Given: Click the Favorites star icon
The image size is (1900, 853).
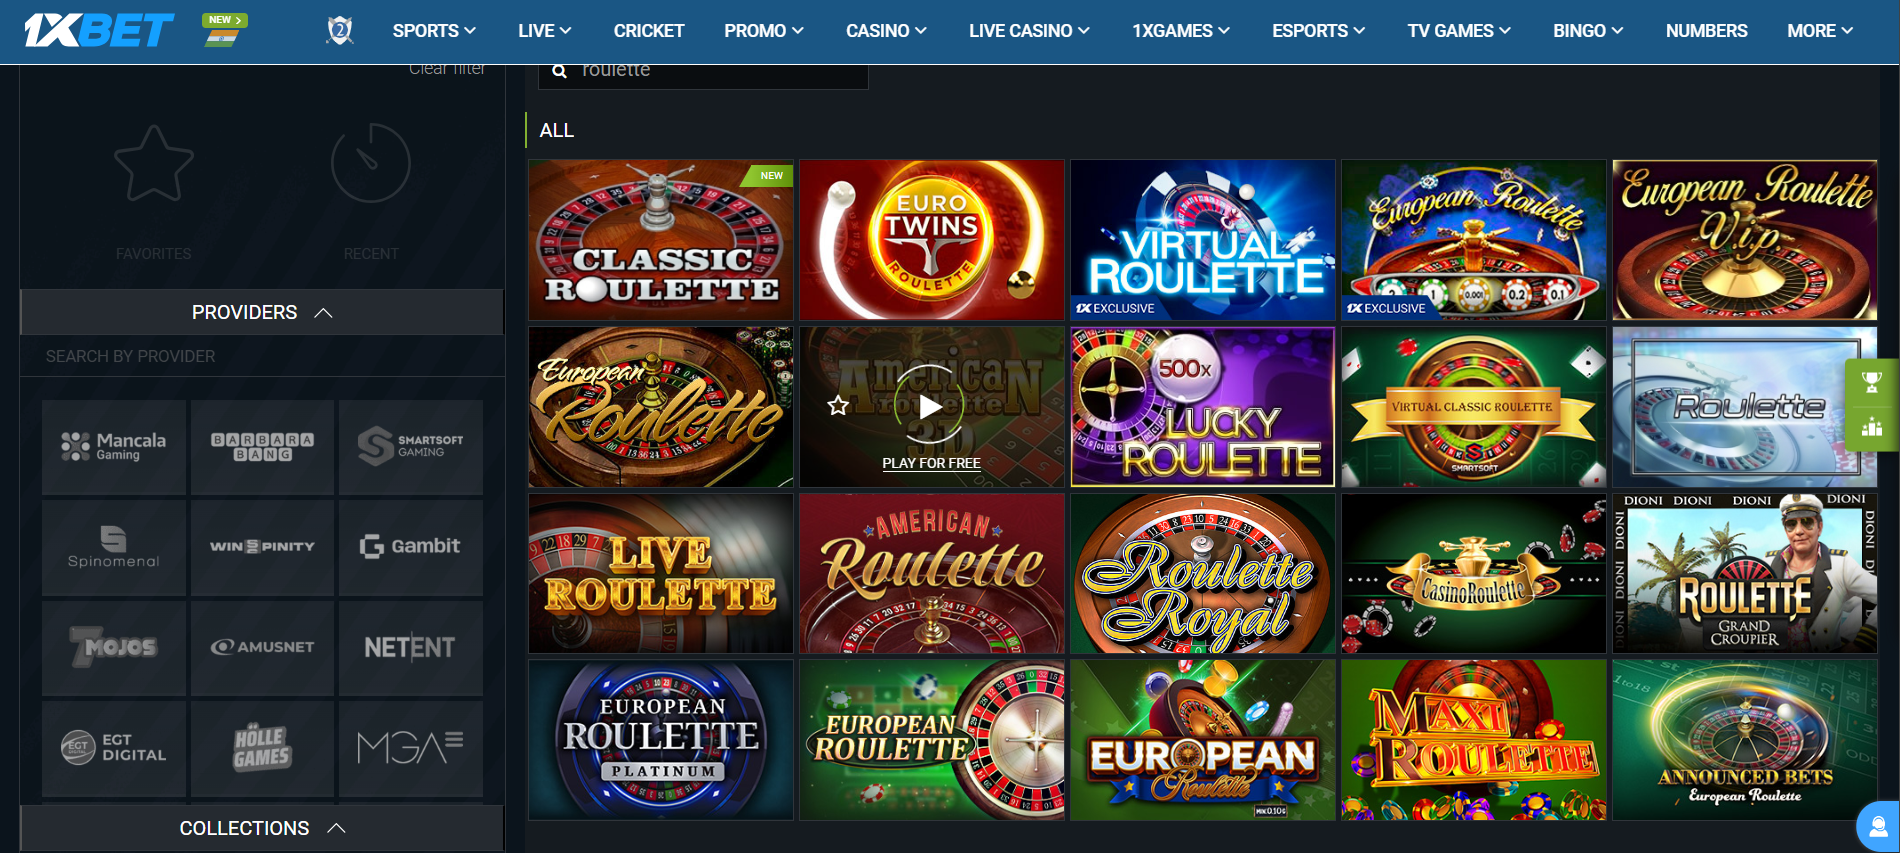Looking at the screenshot, I should [x=153, y=164].
